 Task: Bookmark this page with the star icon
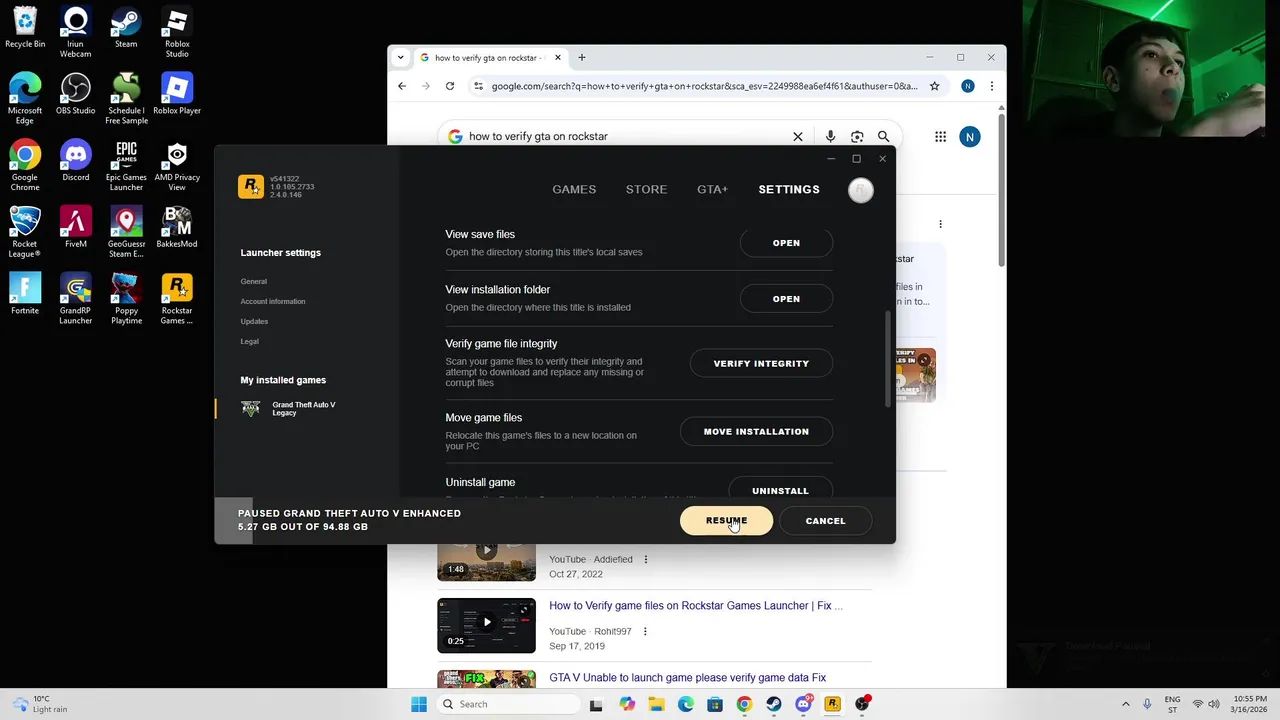click(934, 86)
